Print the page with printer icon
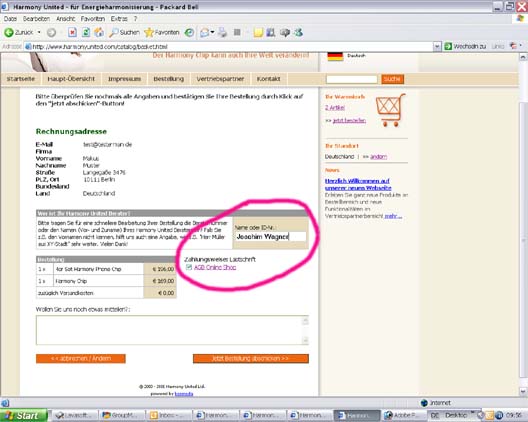The image size is (528, 422). tap(223, 32)
